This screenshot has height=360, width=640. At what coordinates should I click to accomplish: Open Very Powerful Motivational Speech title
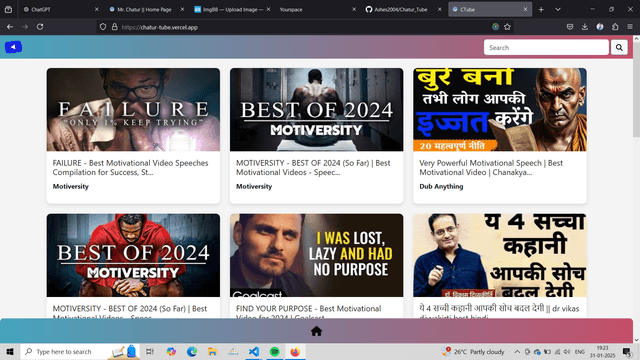pos(491,167)
